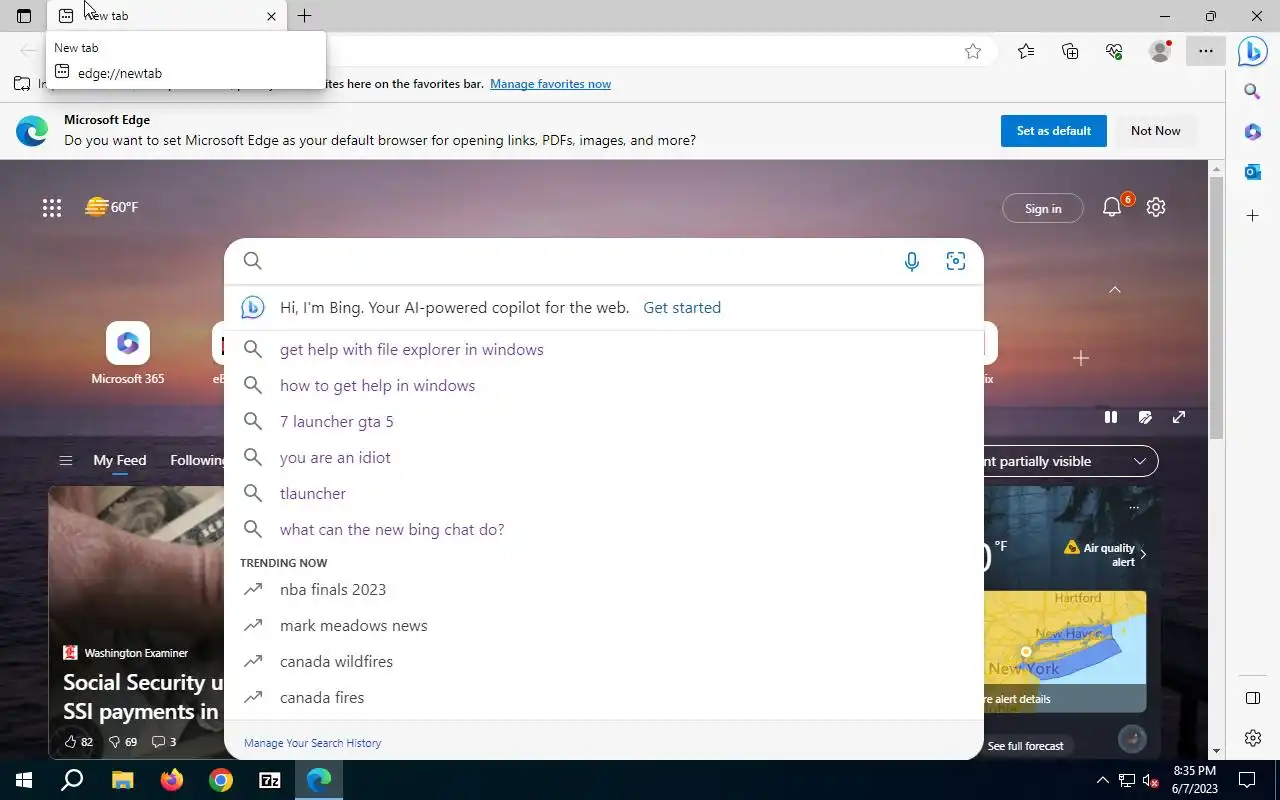Image resolution: width=1280 pixels, height=800 pixels.
Task: Open the profile avatar icon
Action: (1160, 52)
